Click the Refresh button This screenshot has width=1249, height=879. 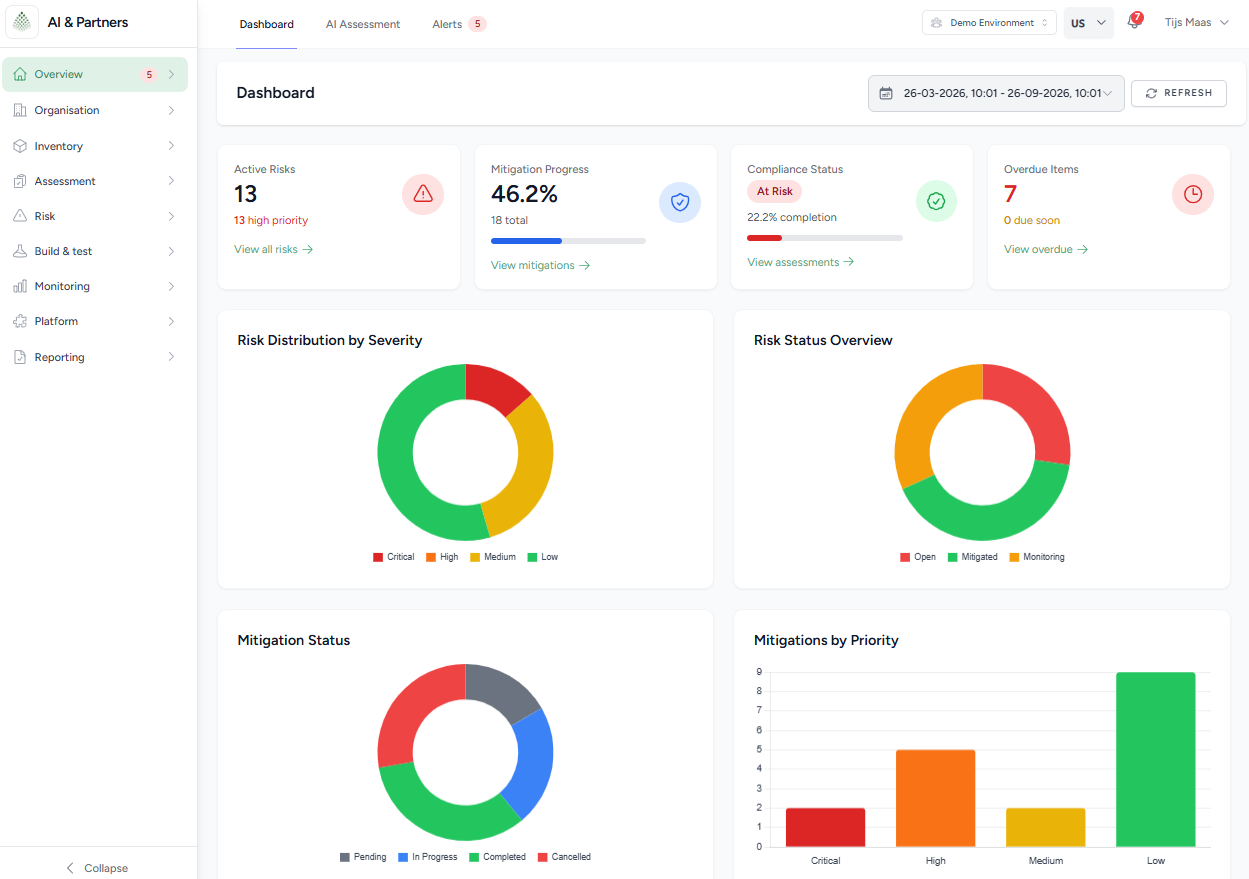click(x=1179, y=93)
